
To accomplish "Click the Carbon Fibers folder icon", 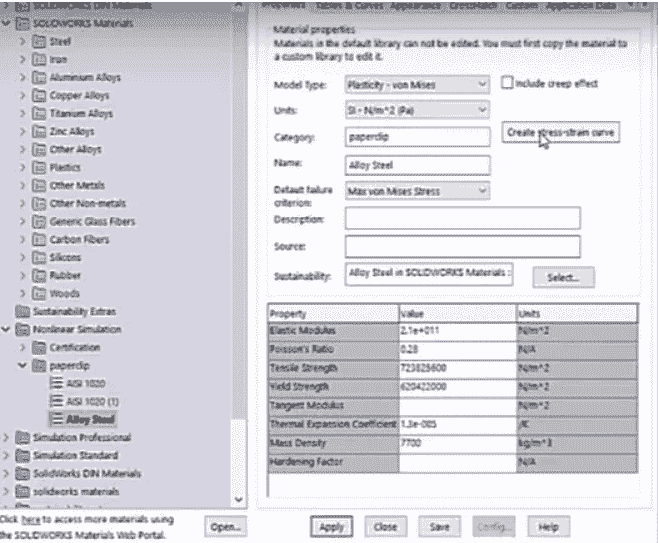I will 39,240.
